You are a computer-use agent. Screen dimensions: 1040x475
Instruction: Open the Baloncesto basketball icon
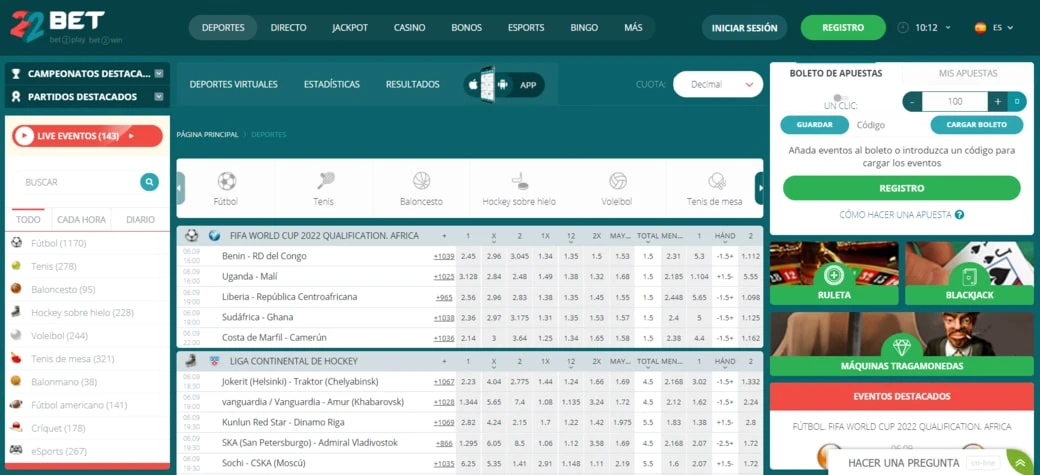tap(422, 181)
